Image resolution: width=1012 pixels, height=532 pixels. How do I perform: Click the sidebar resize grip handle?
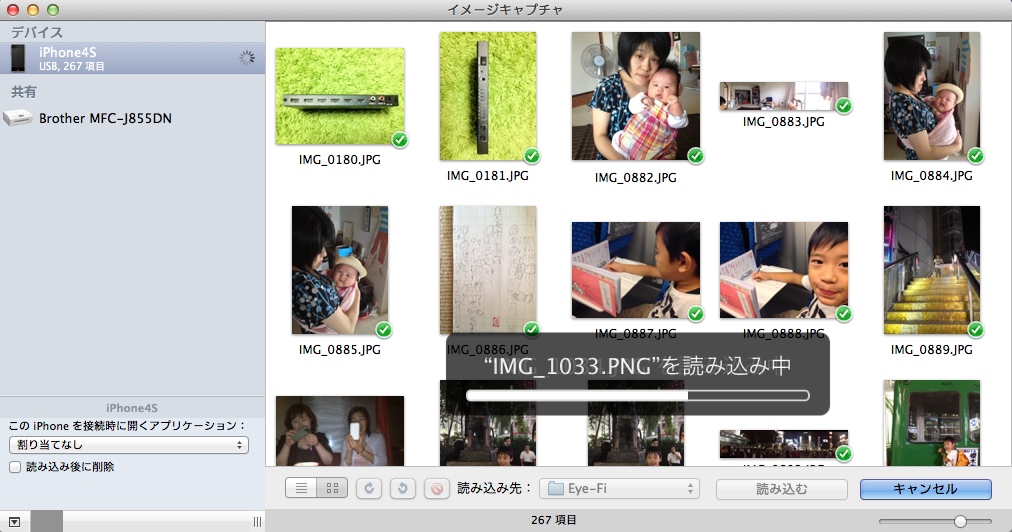(258, 522)
